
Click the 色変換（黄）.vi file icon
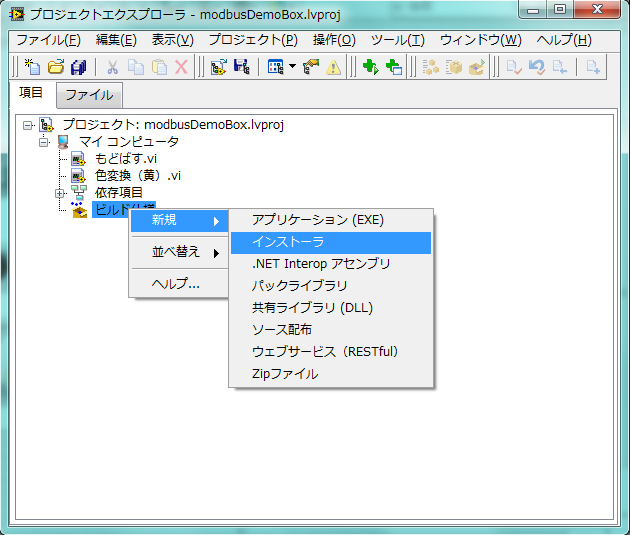(78, 176)
